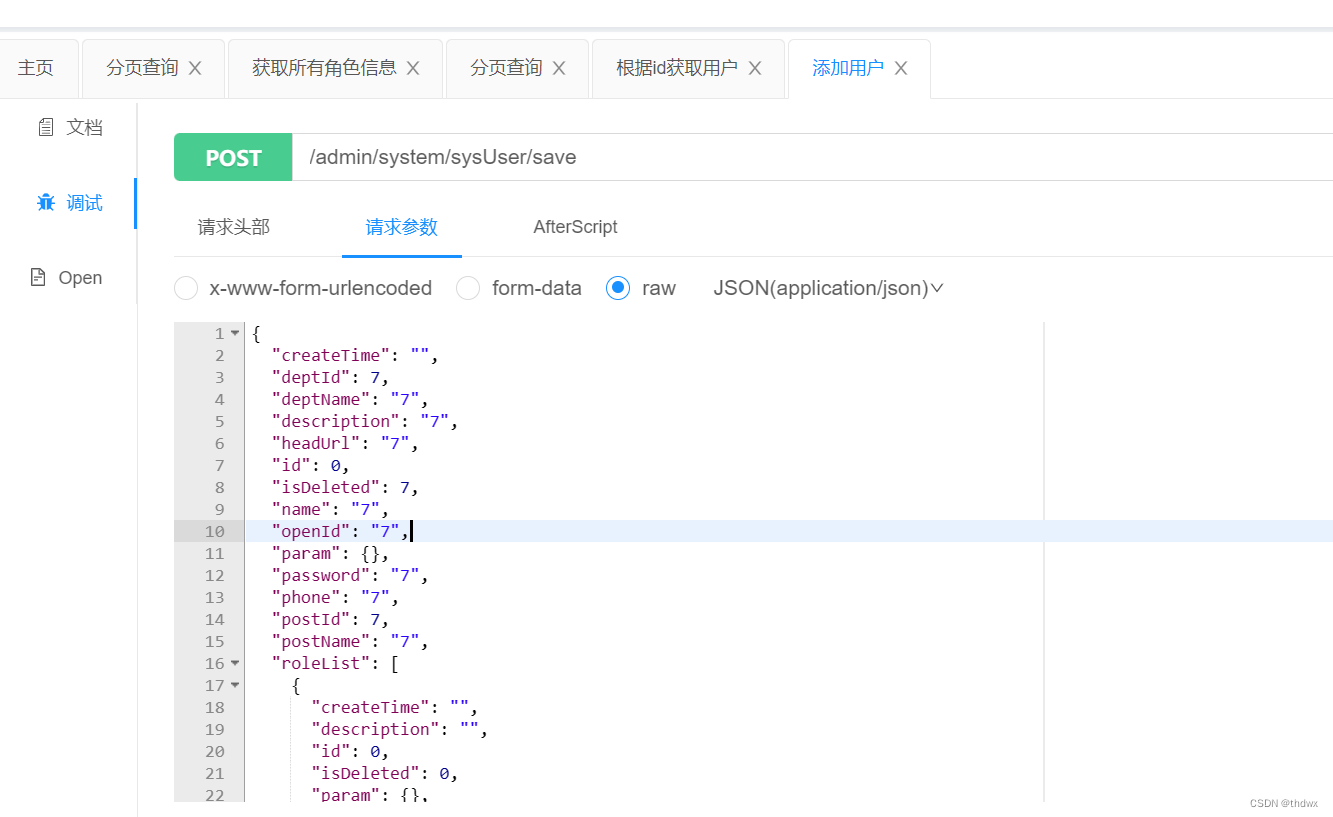Click the "name": "7" line

(330, 509)
